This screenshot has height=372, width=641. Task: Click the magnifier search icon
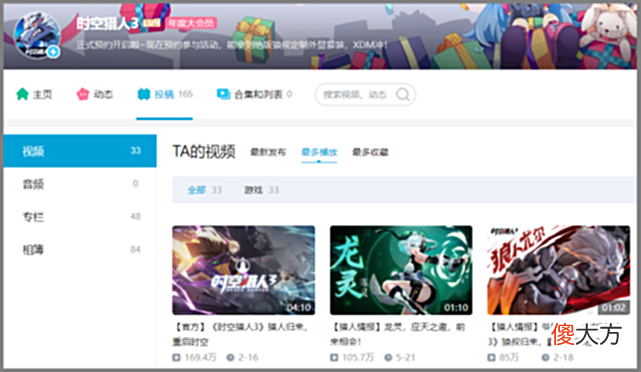click(x=403, y=94)
